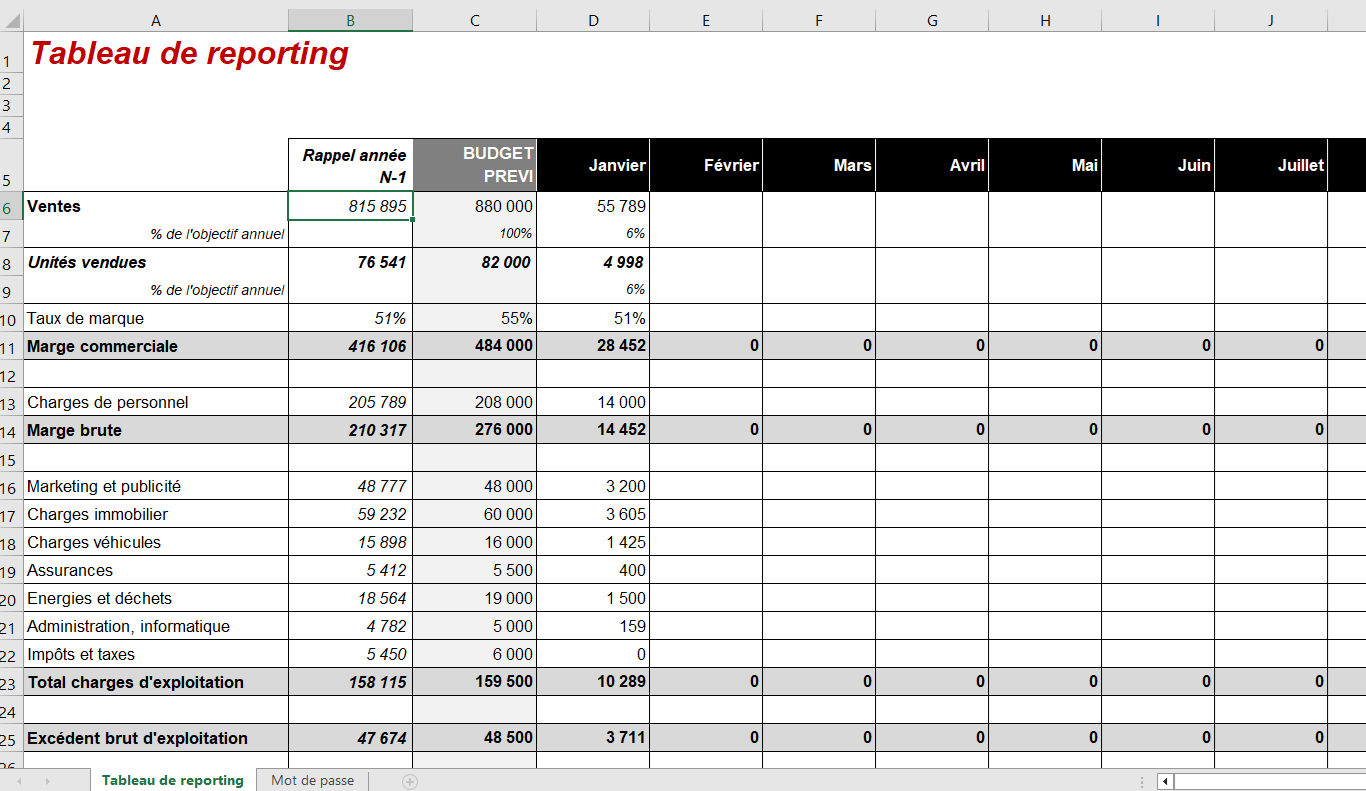Select row 6 header

(x=11, y=206)
